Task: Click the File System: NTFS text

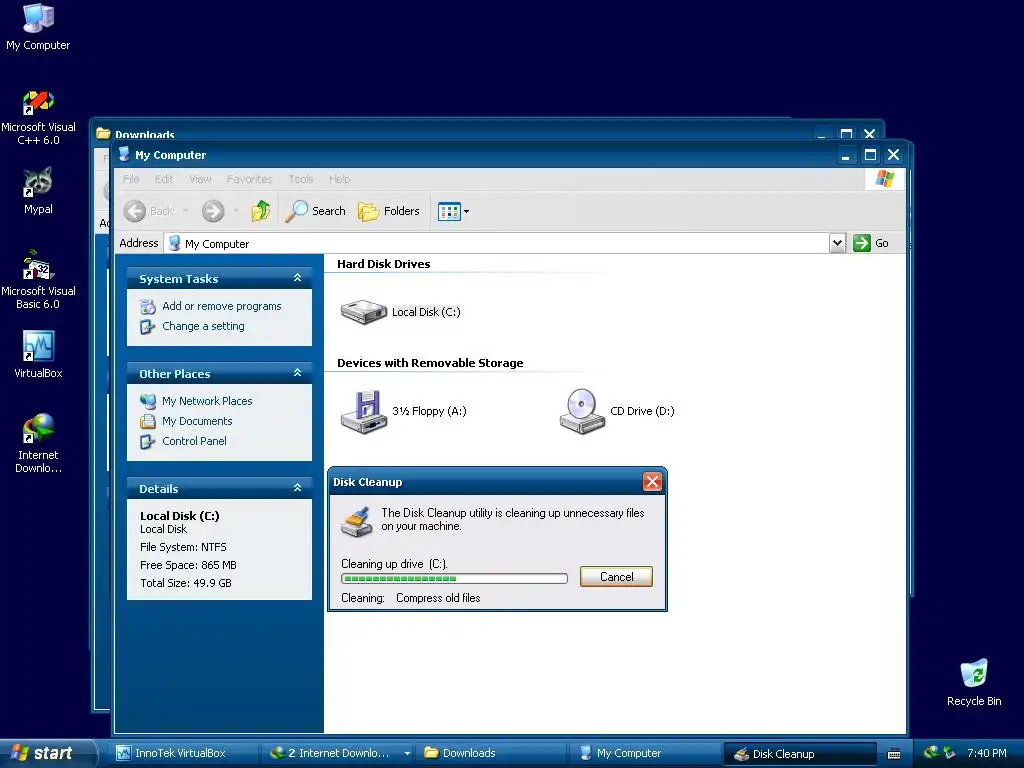Action: point(183,547)
